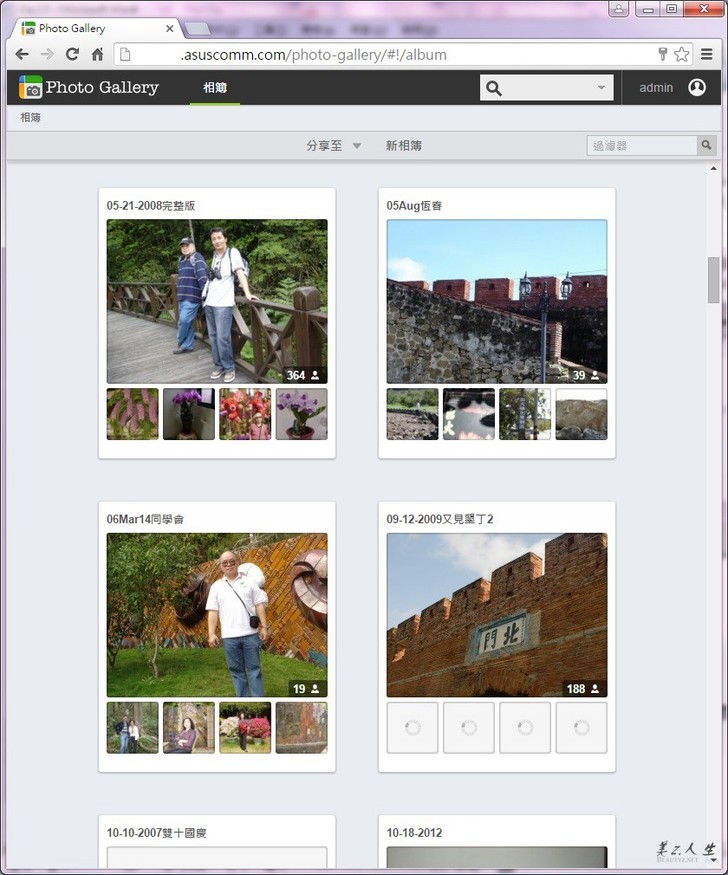The image size is (728, 875).
Task: Click the browser forward arrow
Action: [47, 54]
